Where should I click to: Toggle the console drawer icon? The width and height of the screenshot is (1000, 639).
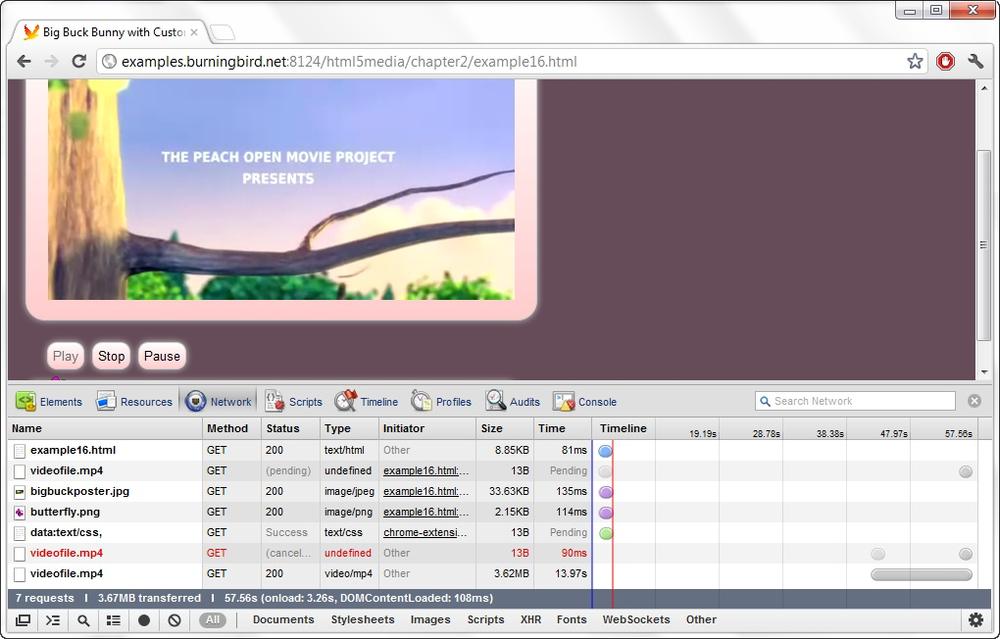pos(53,620)
